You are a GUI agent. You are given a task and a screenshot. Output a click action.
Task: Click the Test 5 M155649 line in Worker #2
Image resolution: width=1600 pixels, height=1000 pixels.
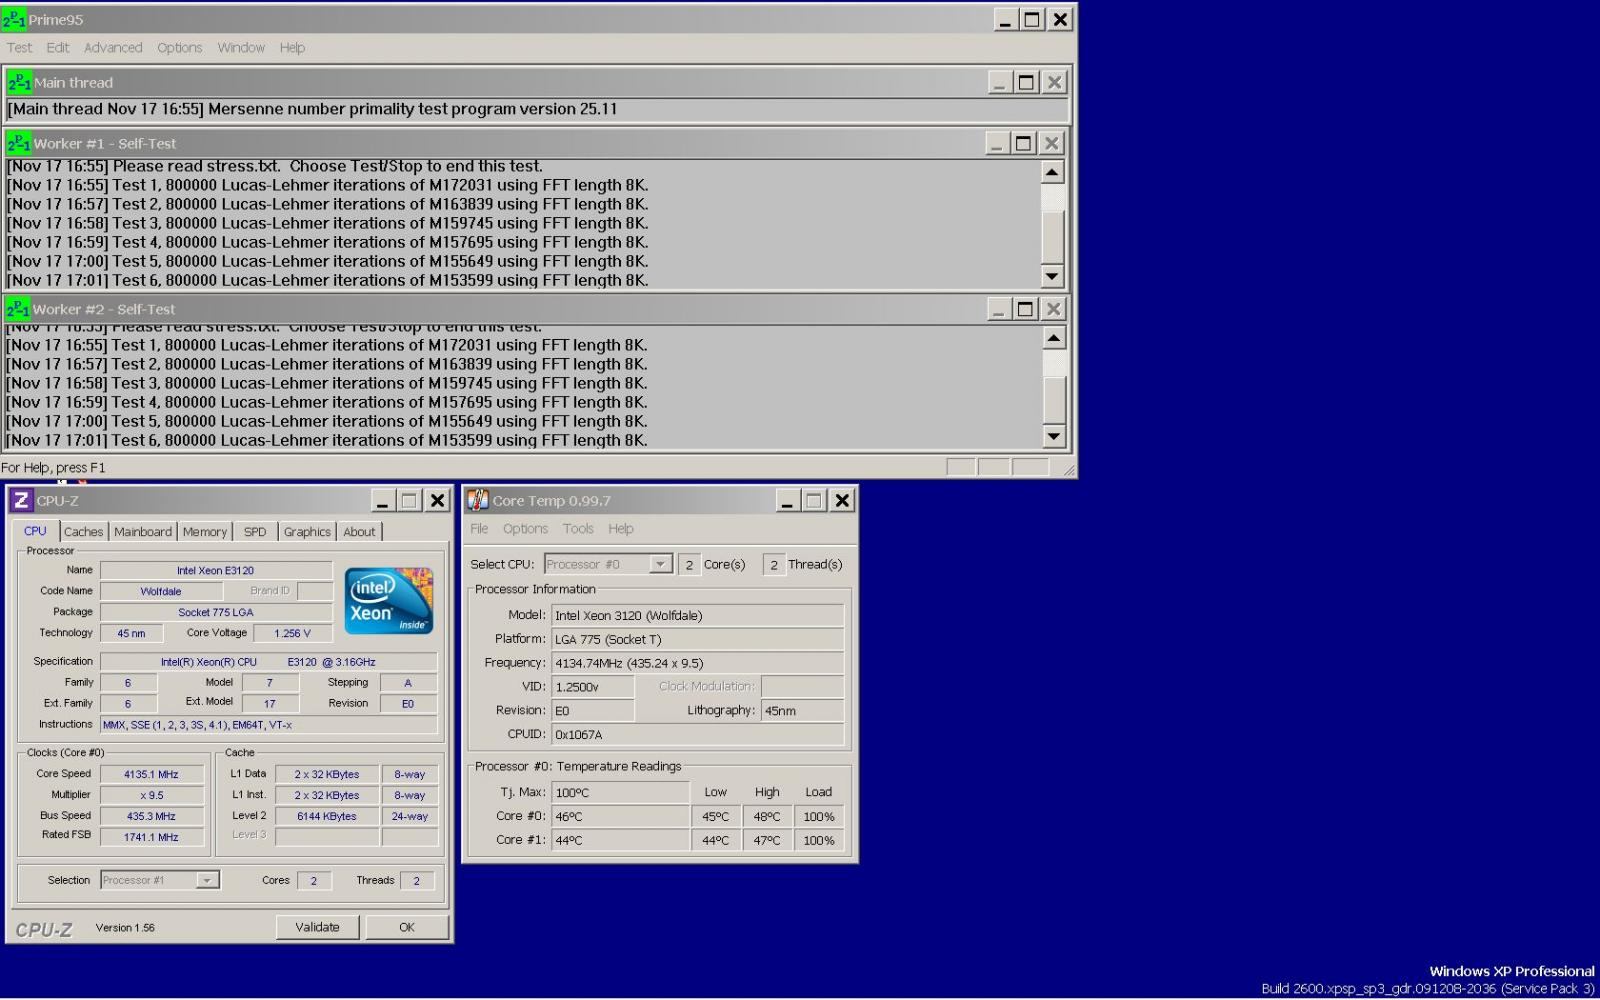click(327, 421)
